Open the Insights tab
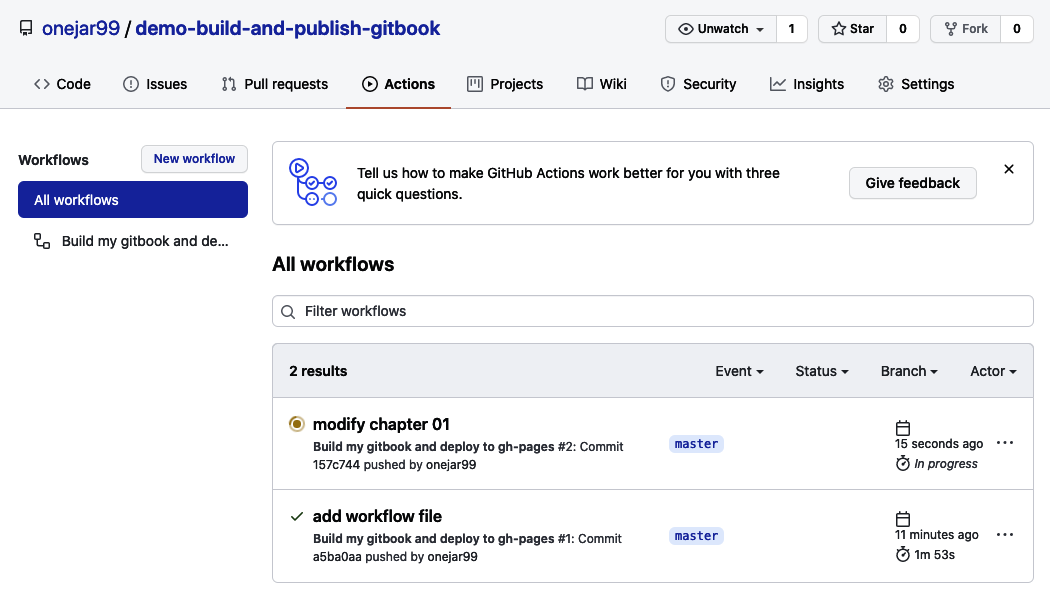This screenshot has width=1050, height=610. (807, 84)
